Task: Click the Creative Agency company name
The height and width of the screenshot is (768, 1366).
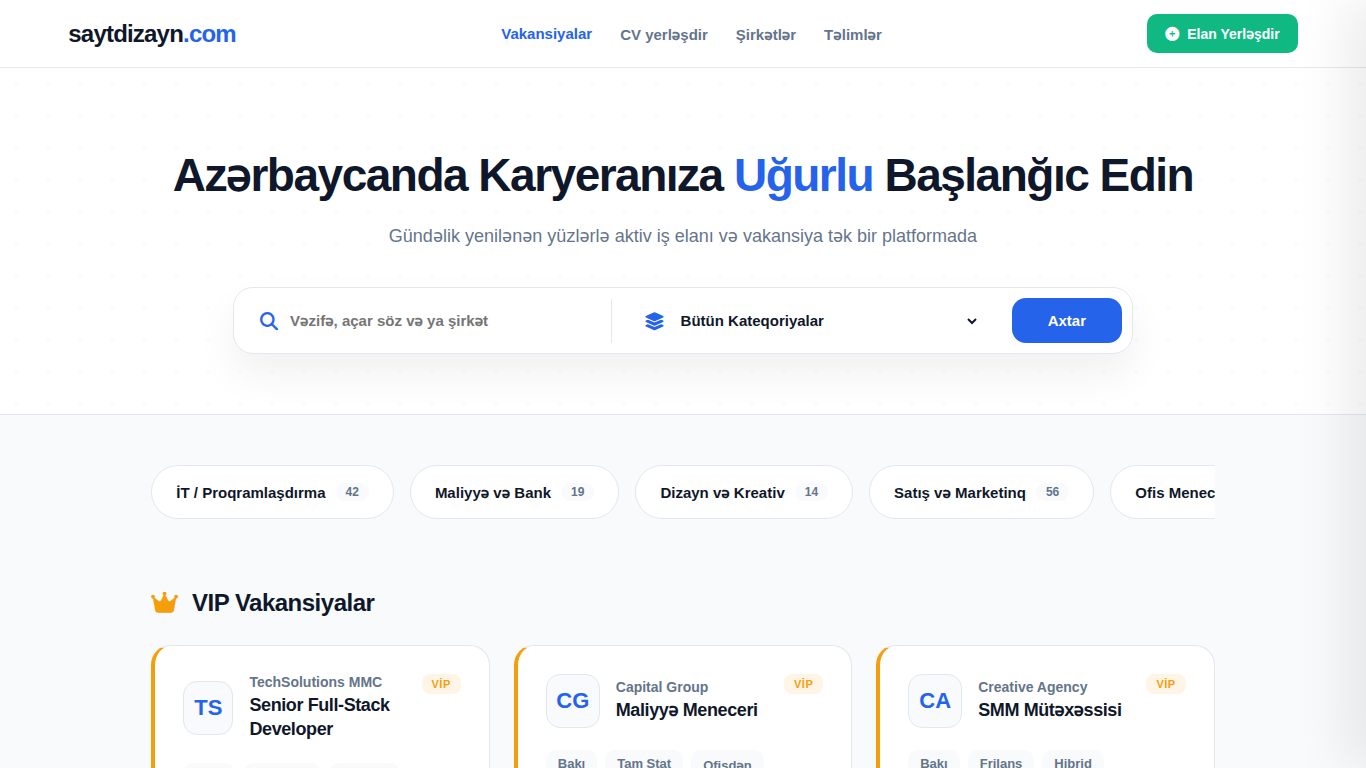Action: click(x=1033, y=687)
